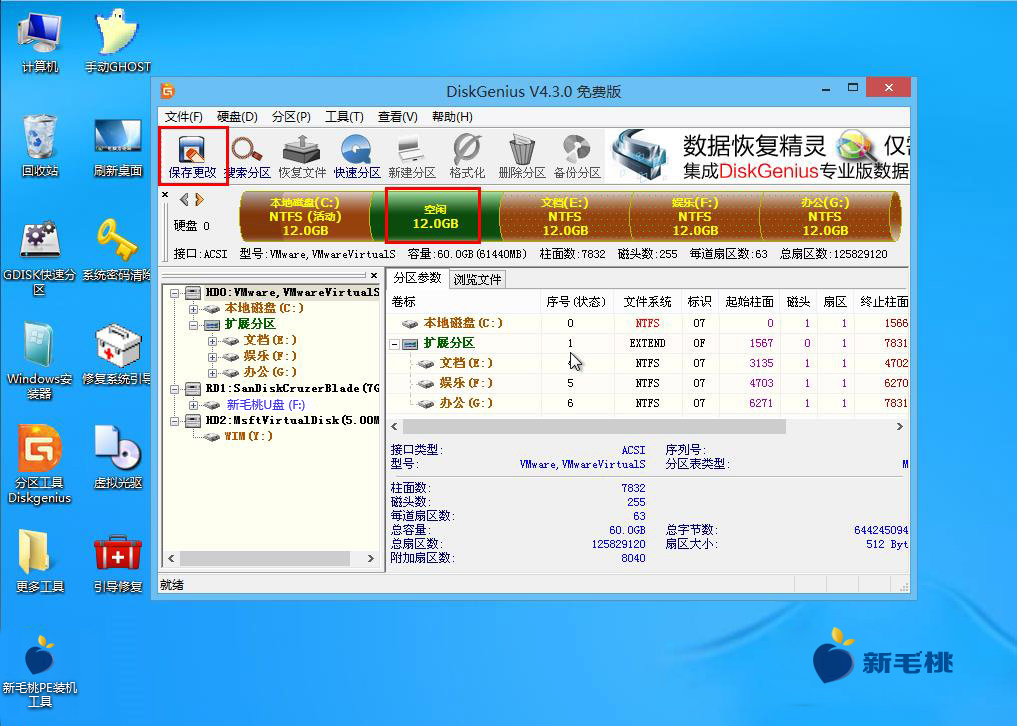Select the 娱乐(F:) partition block
This screenshot has width=1017, height=726.
point(694,217)
